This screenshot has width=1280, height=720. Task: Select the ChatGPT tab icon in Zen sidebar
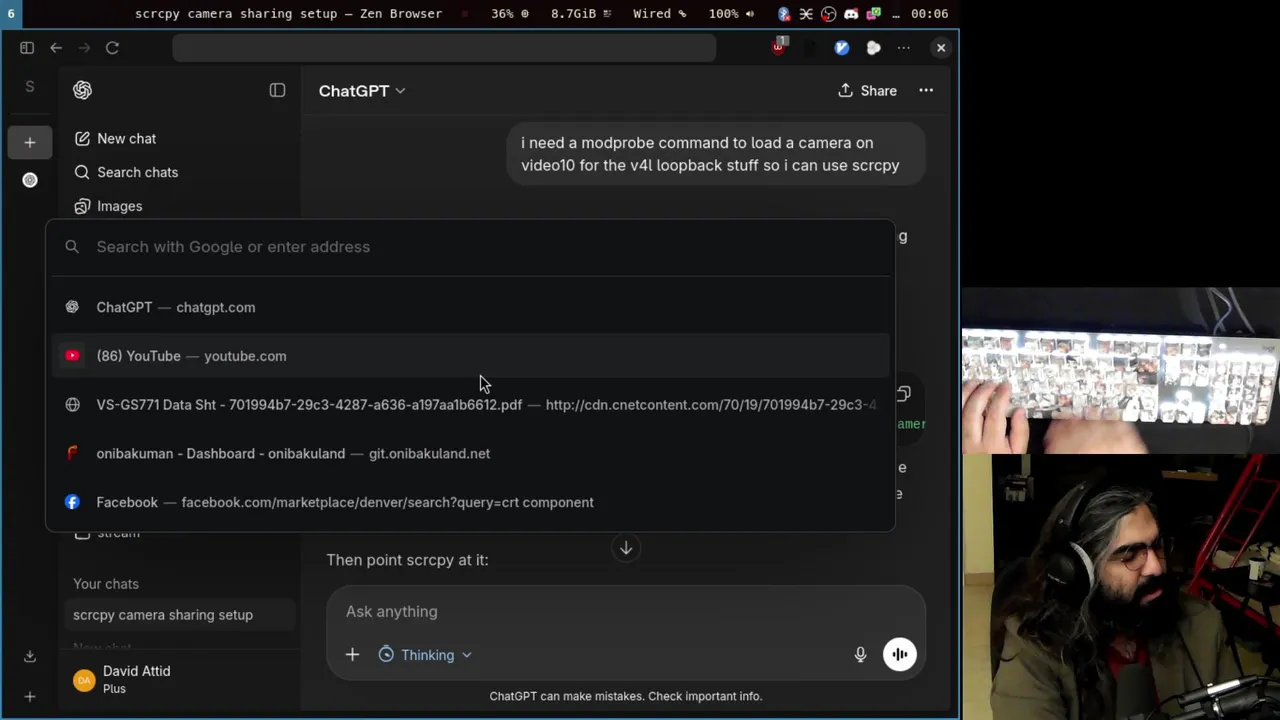(30, 180)
